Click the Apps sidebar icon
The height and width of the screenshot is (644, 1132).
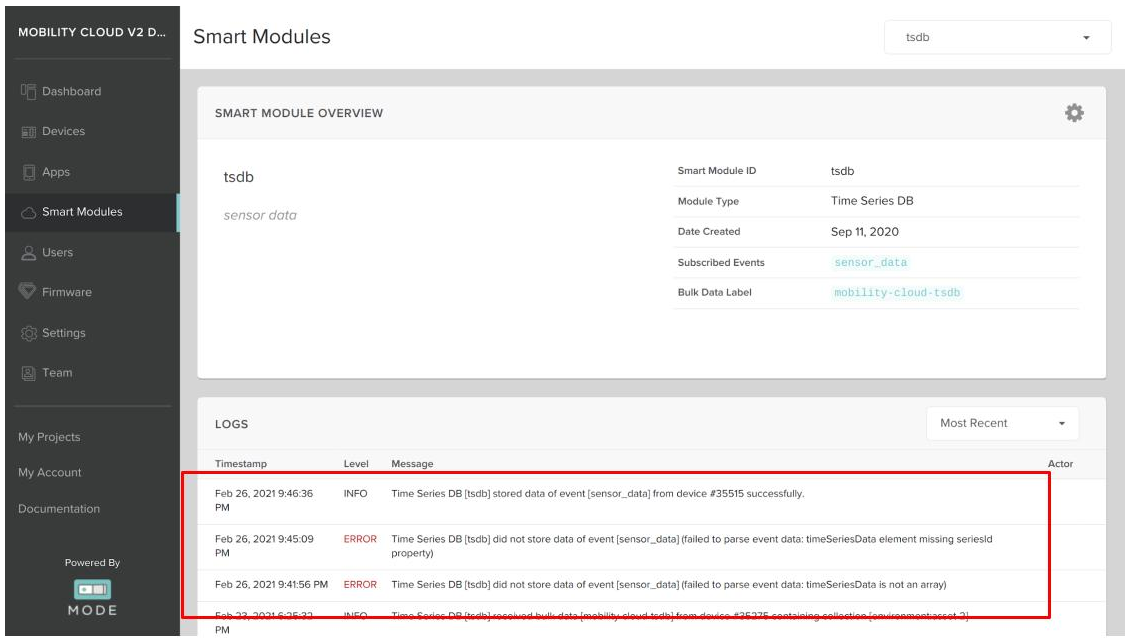(x=28, y=173)
